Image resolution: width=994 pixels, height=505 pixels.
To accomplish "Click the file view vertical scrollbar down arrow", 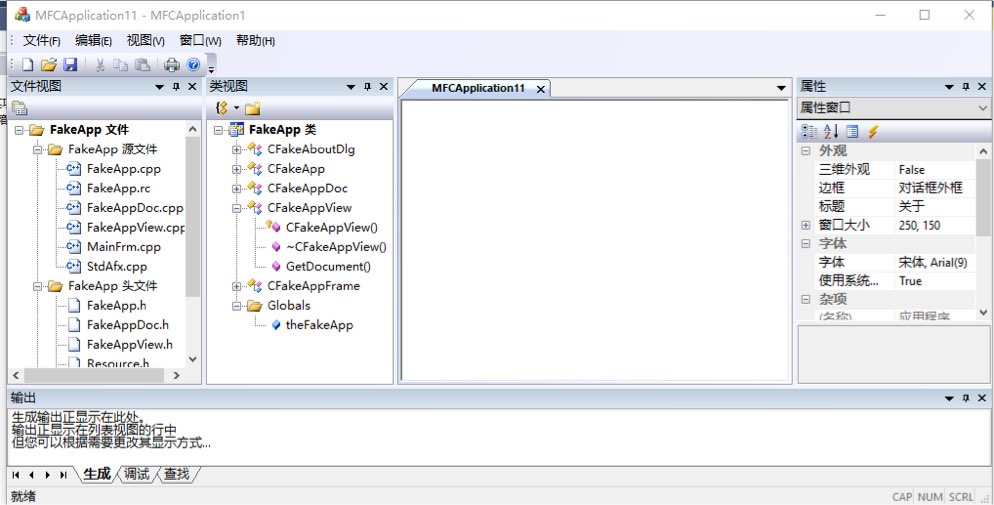I will 193,359.
